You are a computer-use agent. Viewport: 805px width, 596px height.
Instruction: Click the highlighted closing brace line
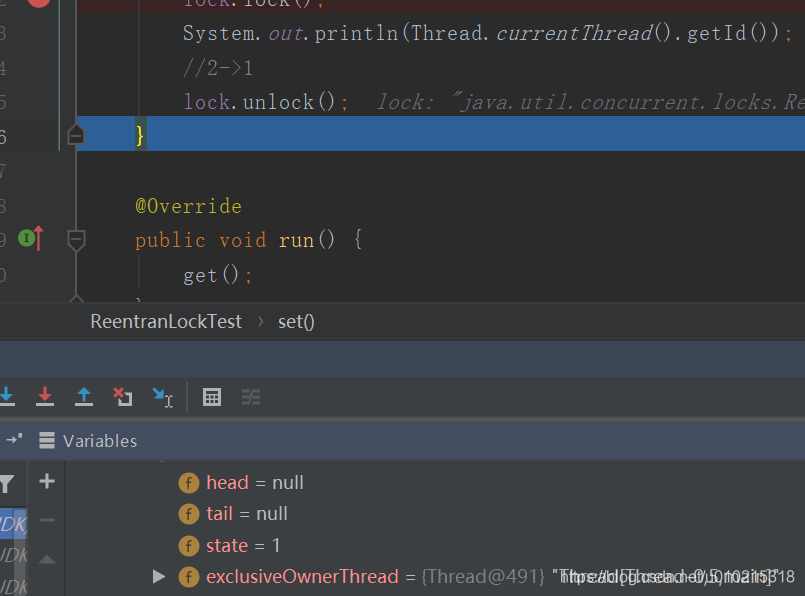click(440, 134)
